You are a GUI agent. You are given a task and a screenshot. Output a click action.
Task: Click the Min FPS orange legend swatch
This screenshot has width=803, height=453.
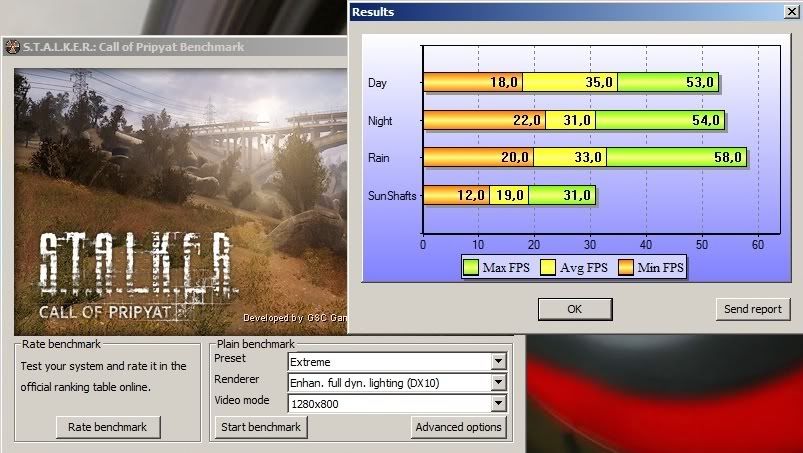click(626, 267)
